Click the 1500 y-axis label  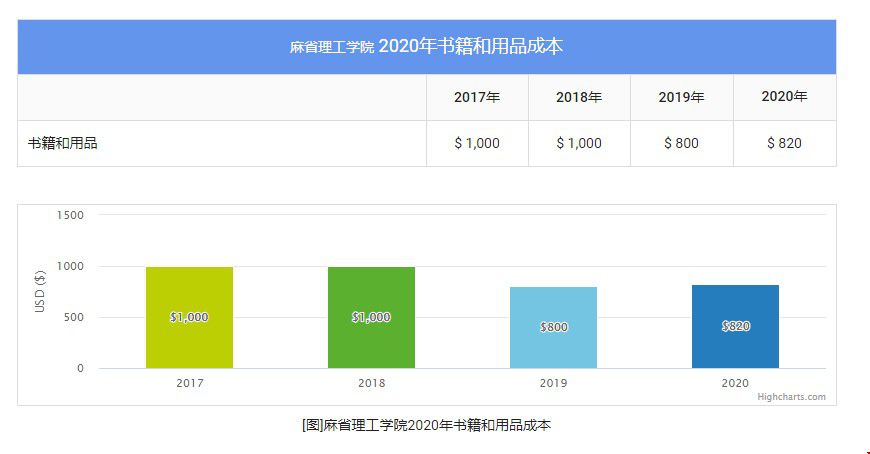70,215
